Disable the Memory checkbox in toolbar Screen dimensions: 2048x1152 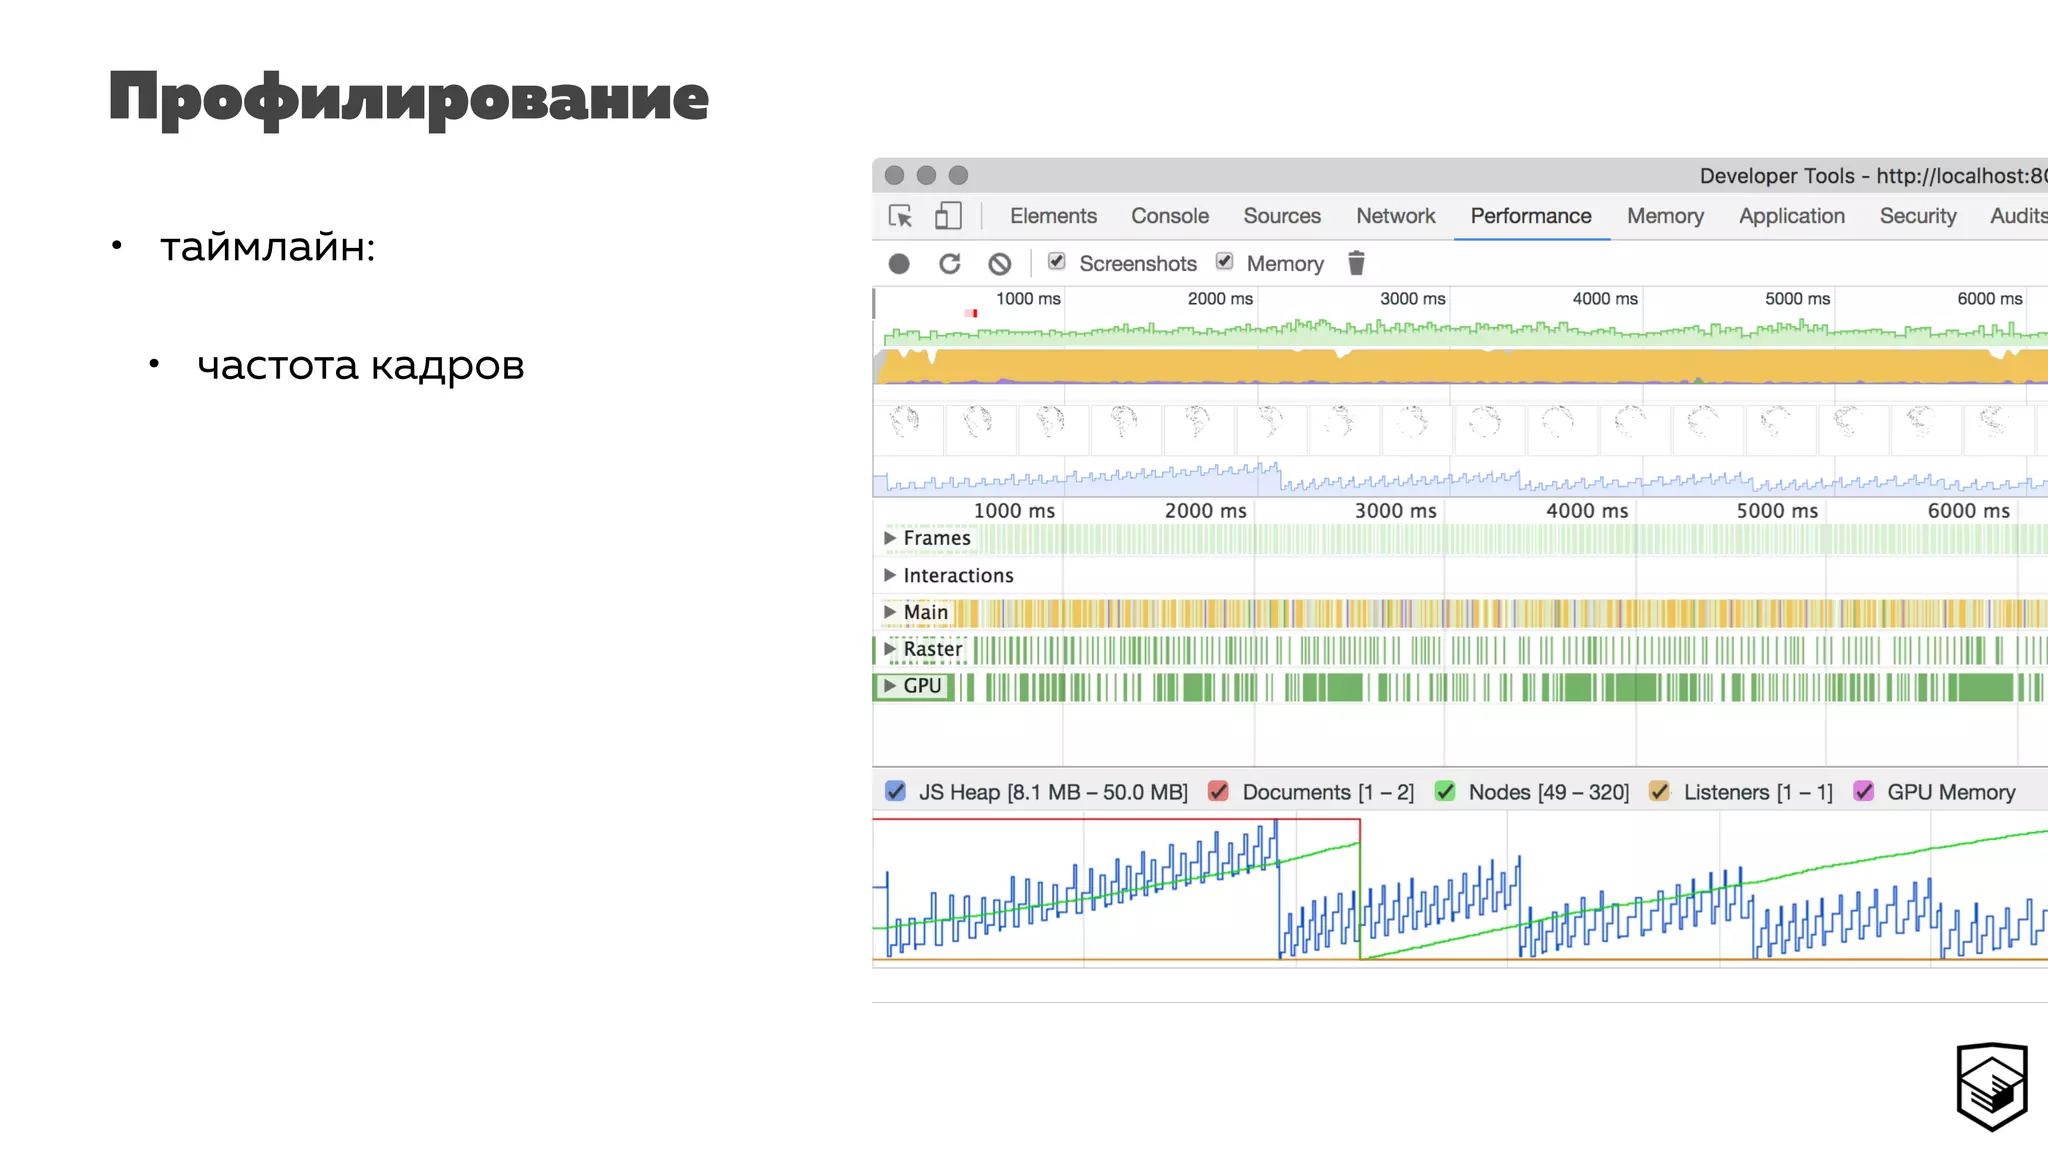1225,262
